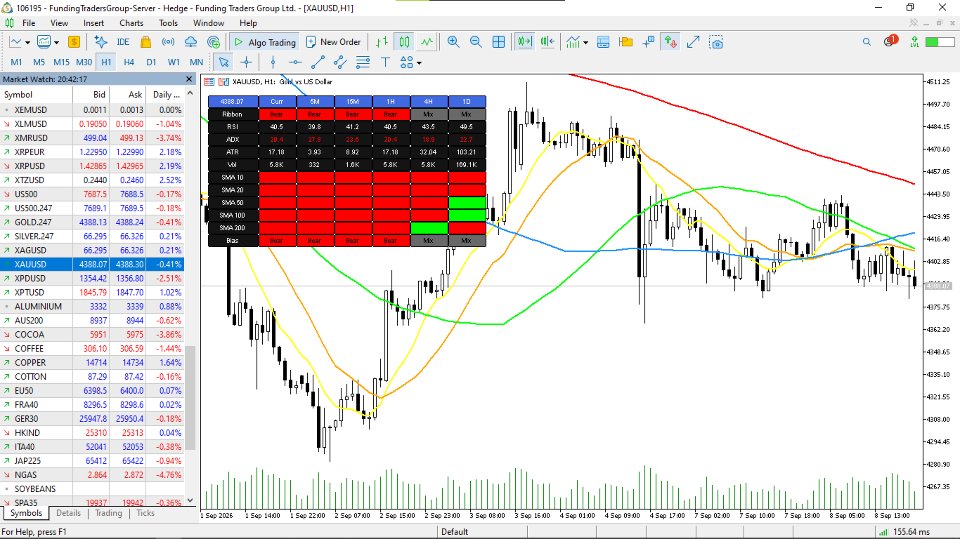Toggle Algo Trading on or off

(264, 42)
